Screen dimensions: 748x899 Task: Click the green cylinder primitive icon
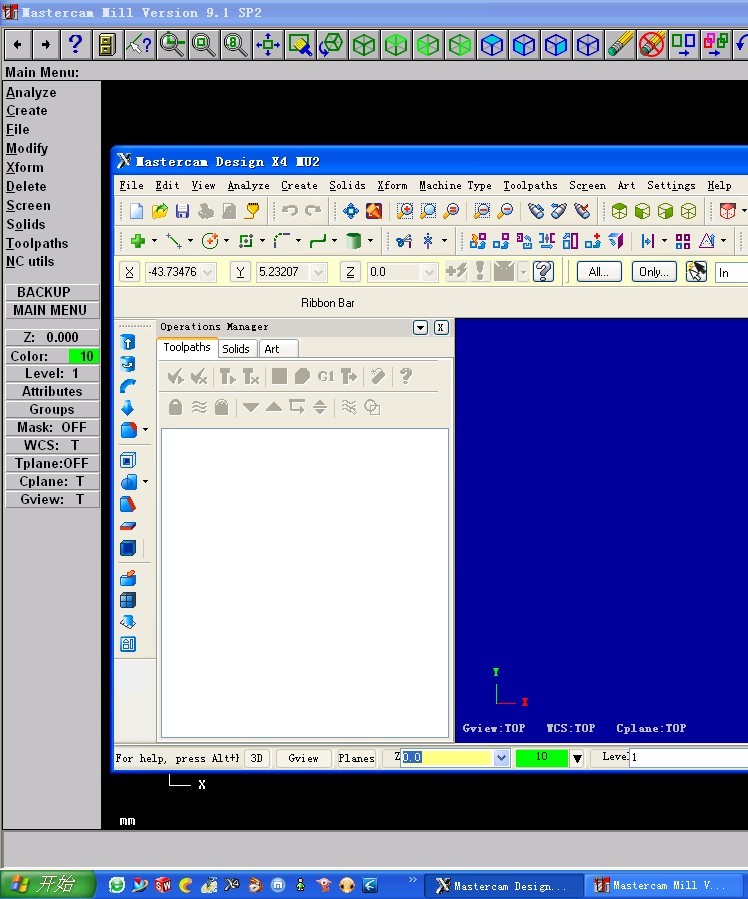coord(354,241)
